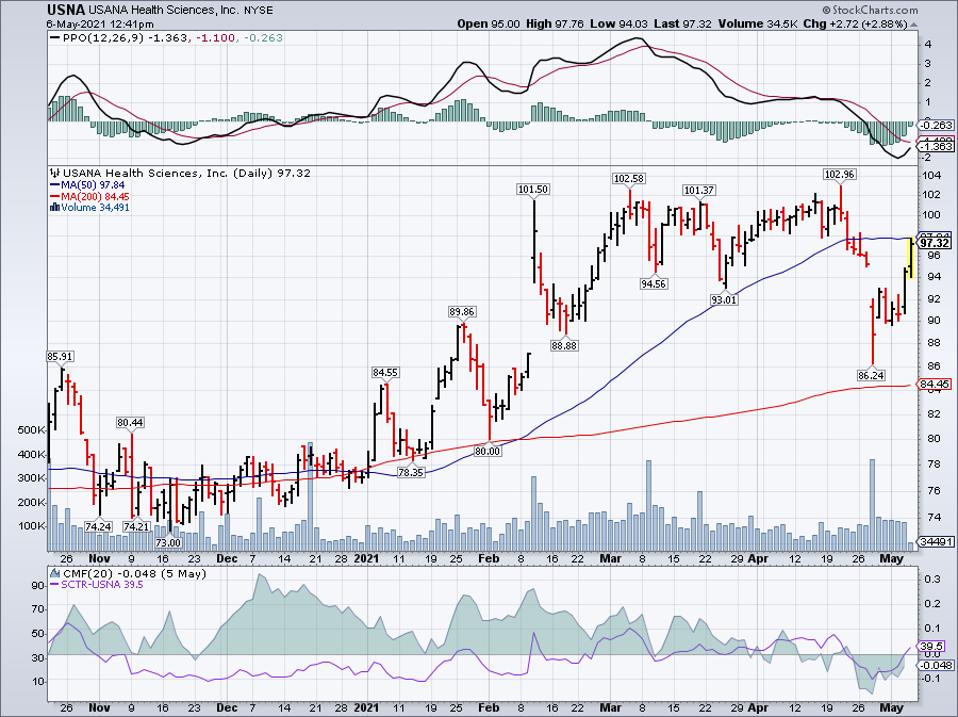Click the 93.01 low price label
Image resolution: width=958 pixels, height=717 pixels.
(723, 300)
